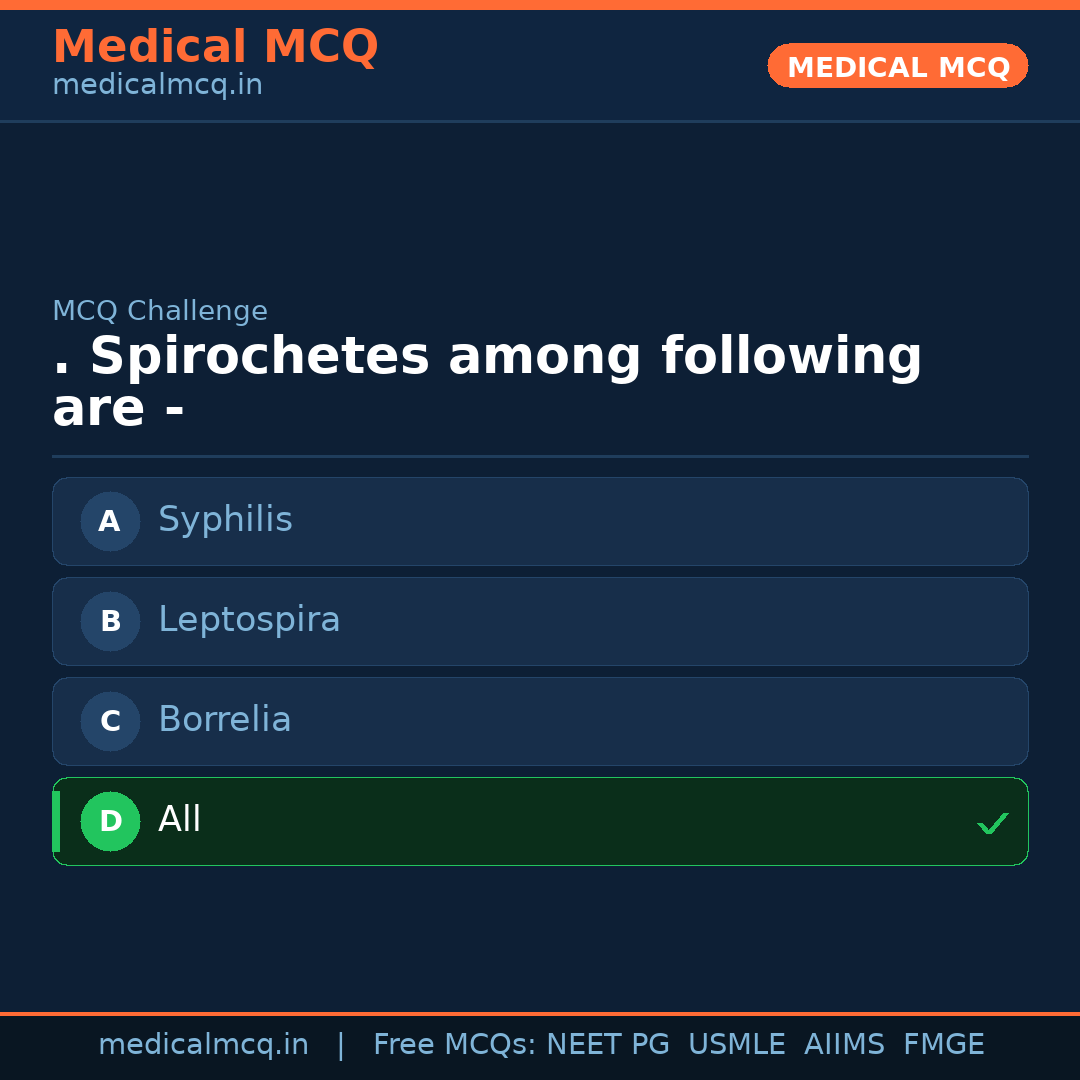Switch to the USMLE section
The image size is (1080, 1080).
pyautogui.click(x=737, y=1044)
